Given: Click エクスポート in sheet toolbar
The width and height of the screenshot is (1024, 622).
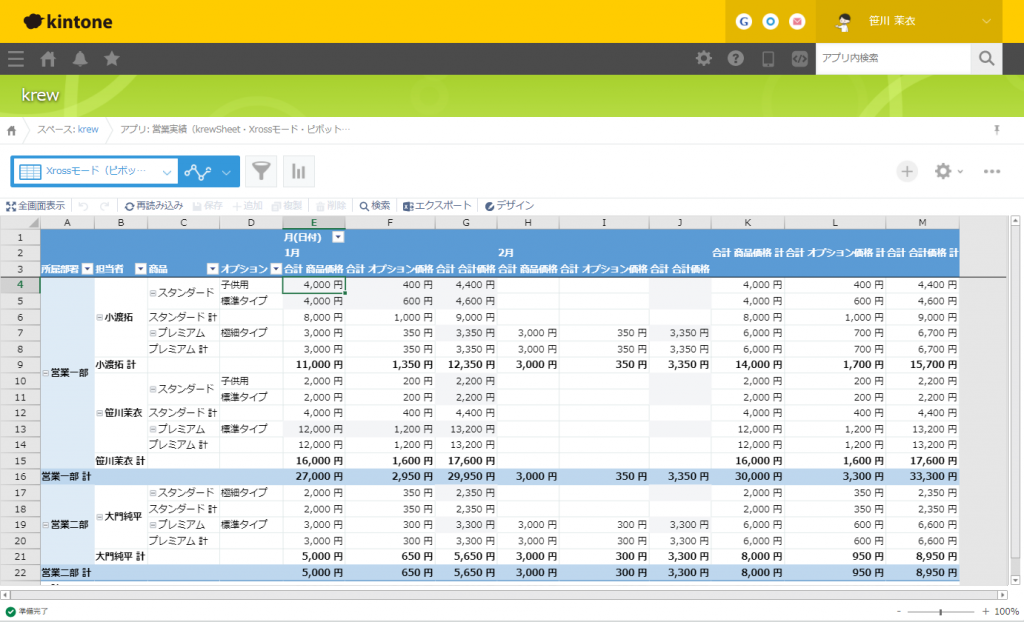Looking at the screenshot, I should pyautogui.click(x=437, y=206).
